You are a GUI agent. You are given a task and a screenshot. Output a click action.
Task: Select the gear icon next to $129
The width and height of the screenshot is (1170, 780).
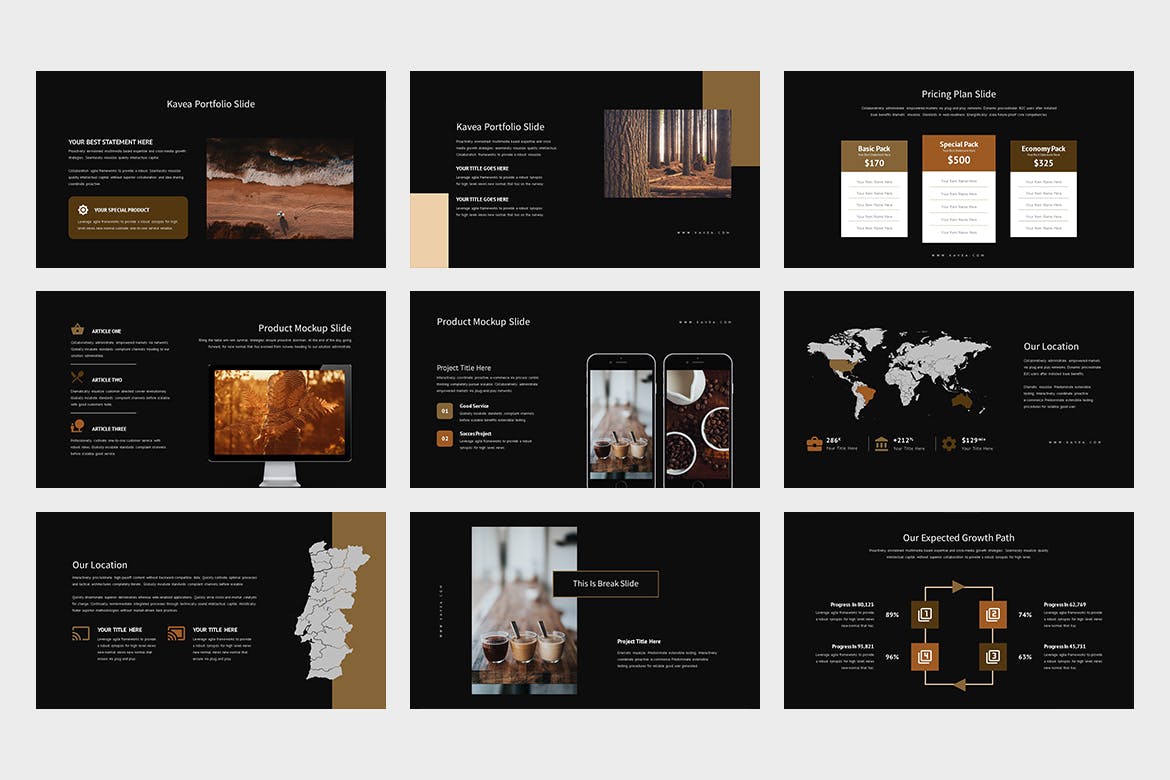pyautogui.click(x=948, y=443)
